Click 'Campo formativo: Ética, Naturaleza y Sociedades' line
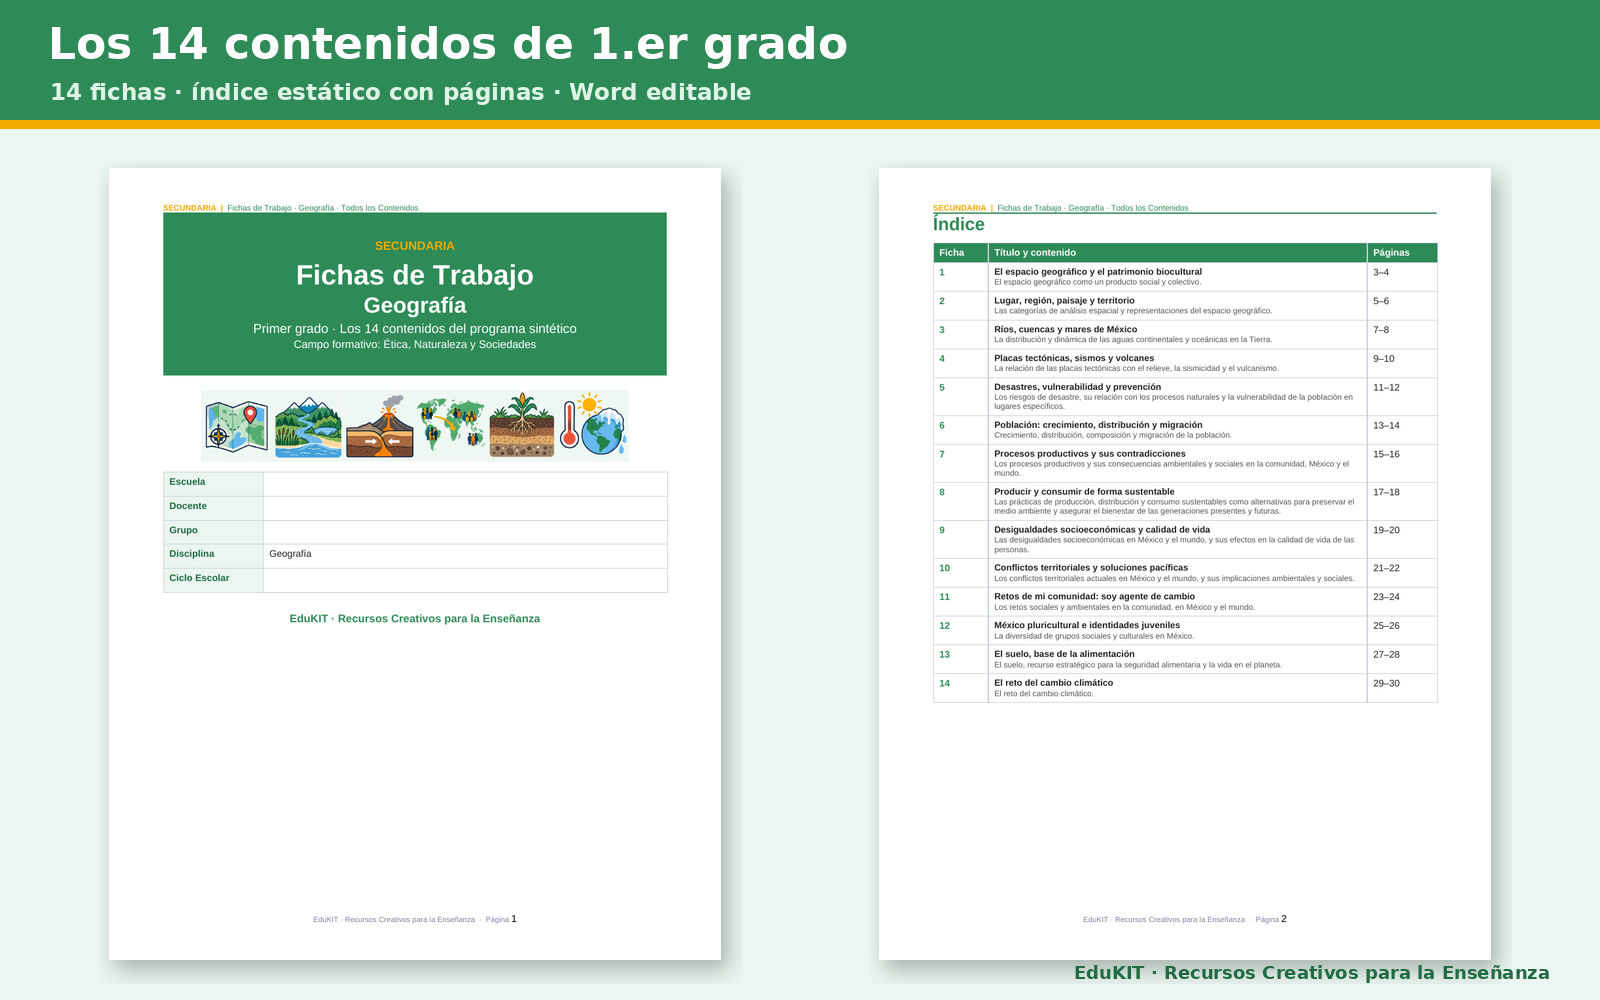Image resolution: width=1600 pixels, height=1000 pixels. click(415, 345)
